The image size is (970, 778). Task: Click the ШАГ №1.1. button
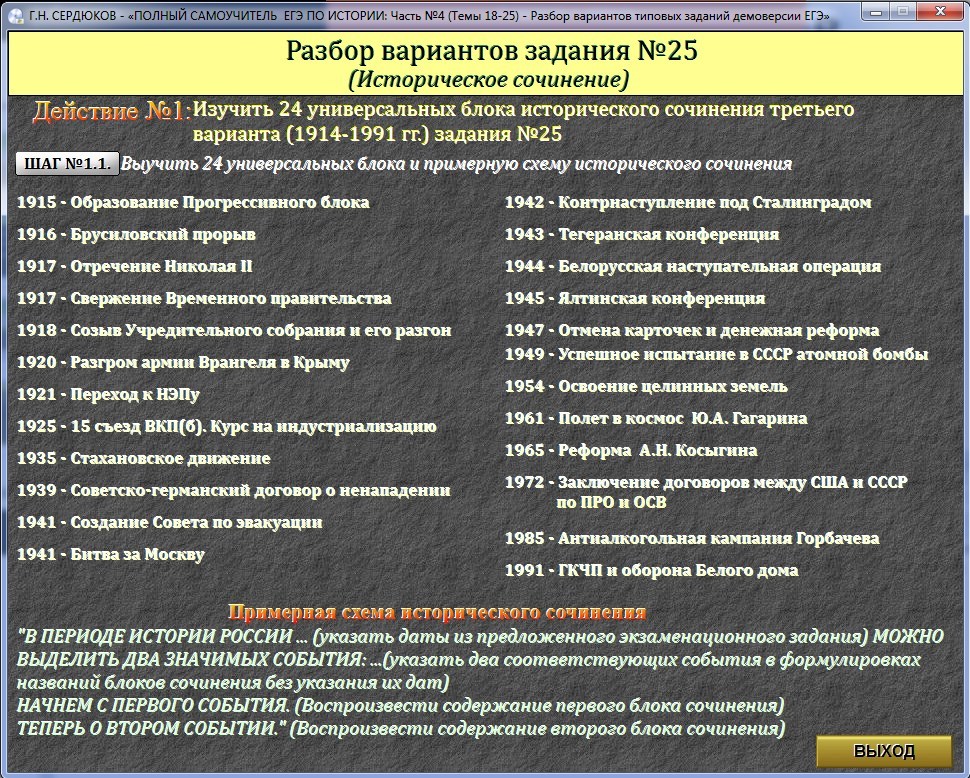click(x=67, y=164)
